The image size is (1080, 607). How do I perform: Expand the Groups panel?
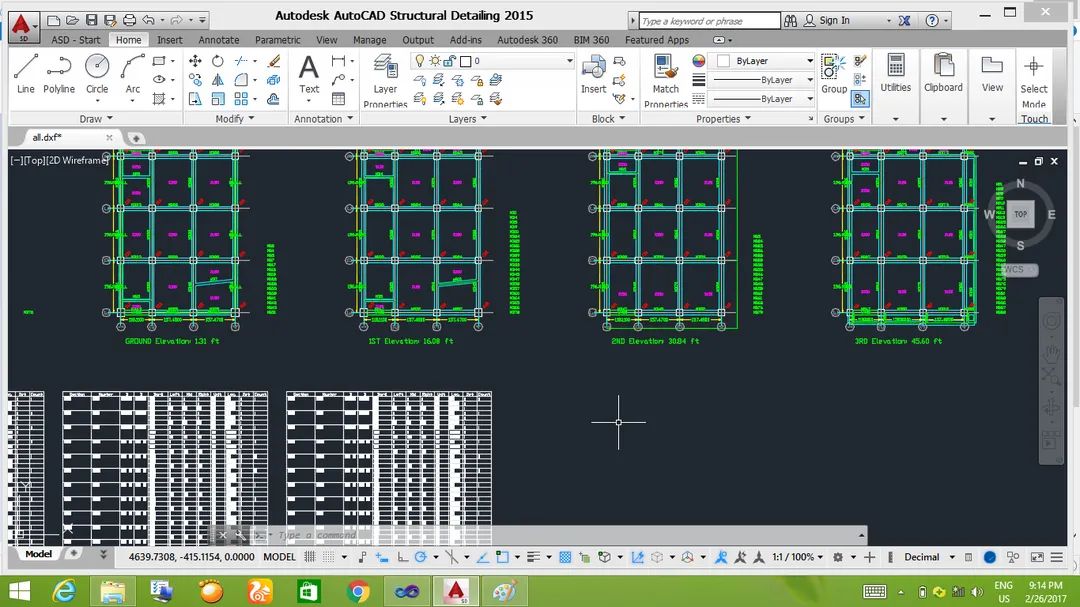844,119
